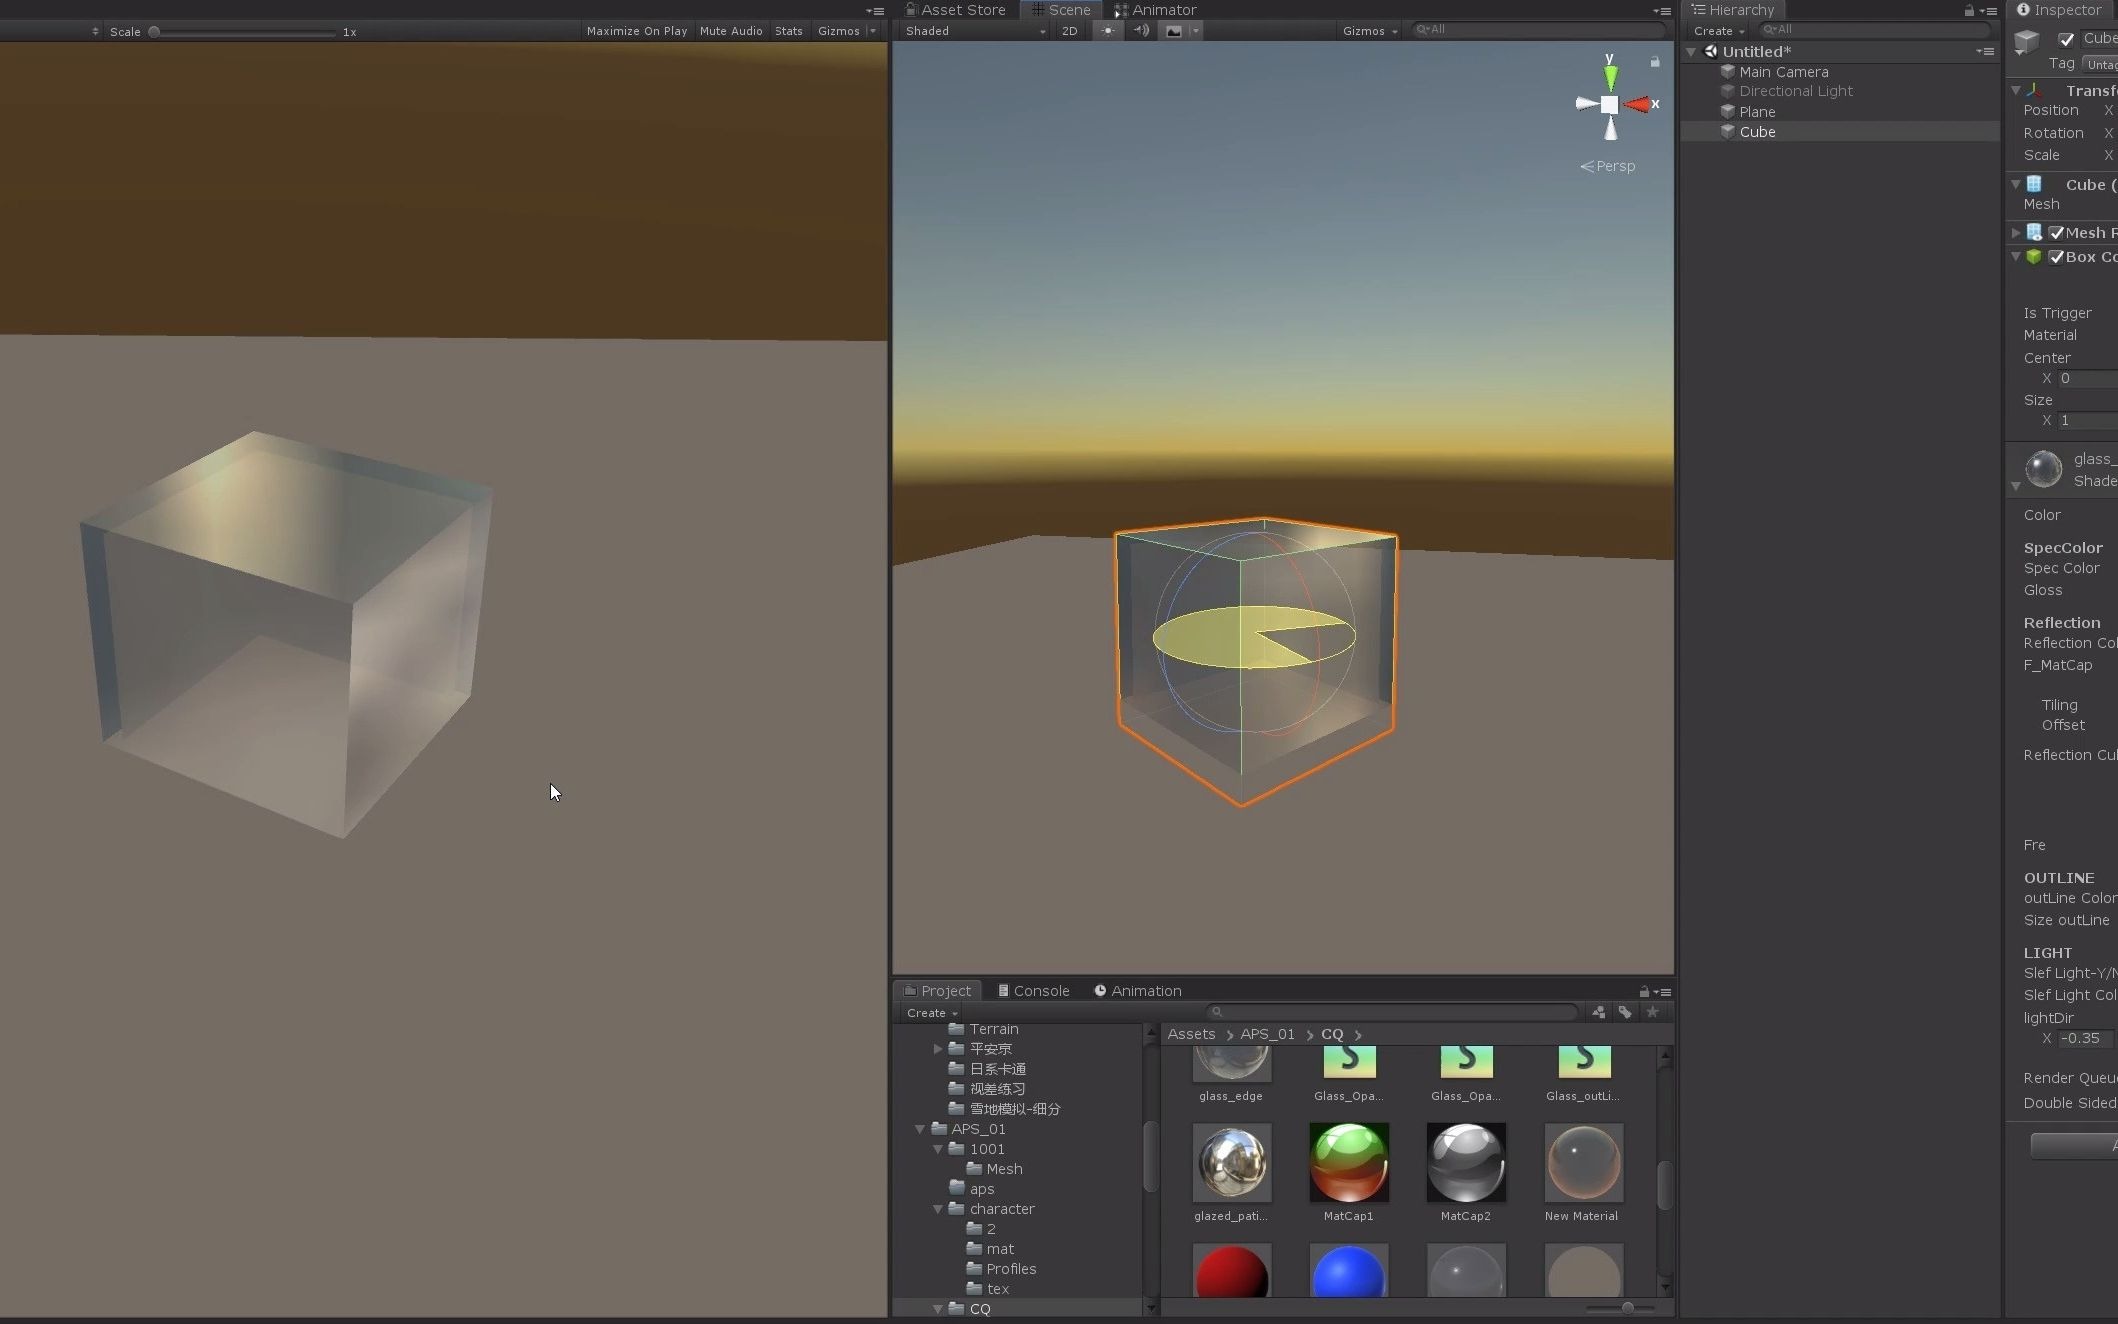Viewport: 2118px width, 1324px height.
Task: Click the scene gizmo lock icon
Action: coord(1655,62)
